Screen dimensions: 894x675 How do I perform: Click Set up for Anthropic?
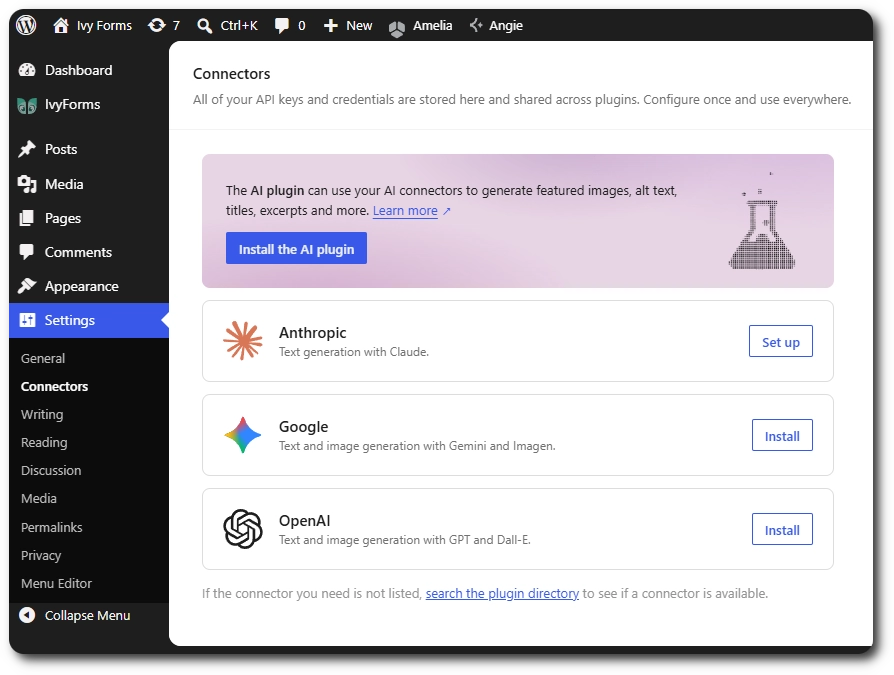(781, 341)
